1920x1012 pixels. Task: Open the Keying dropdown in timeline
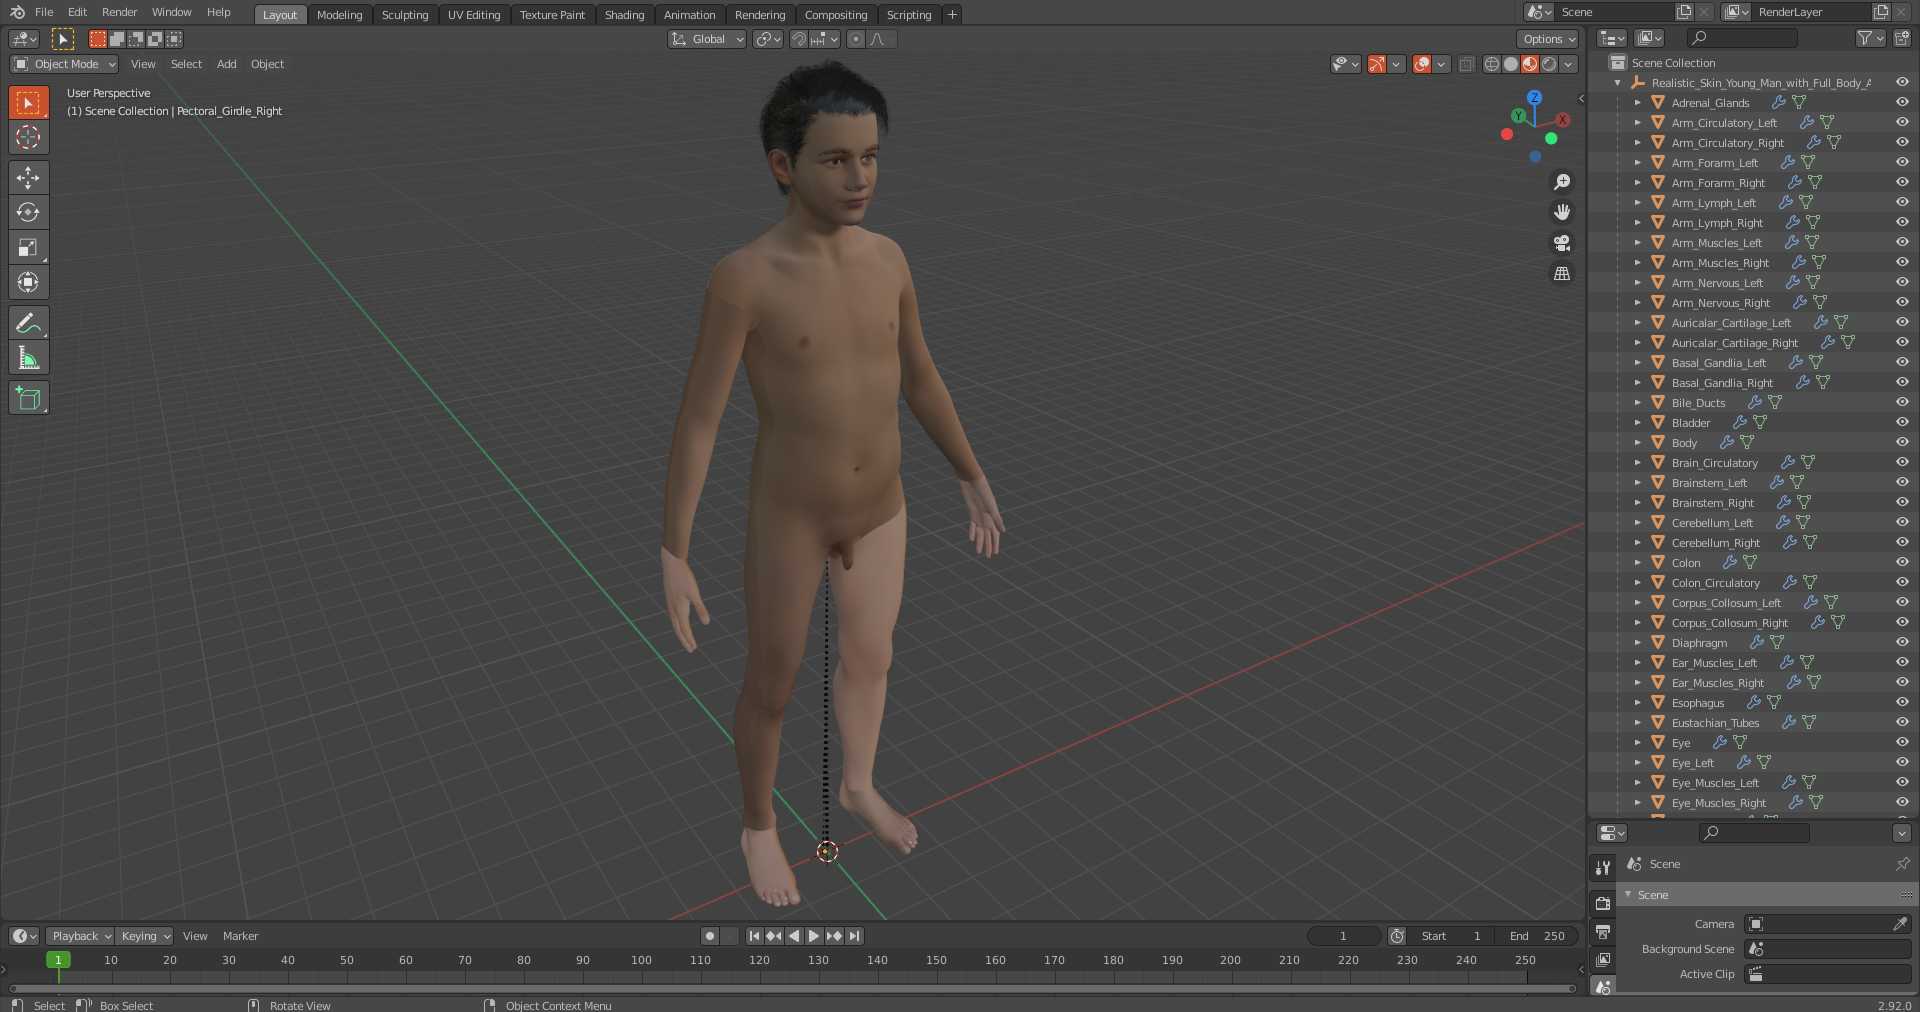tap(144, 936)
